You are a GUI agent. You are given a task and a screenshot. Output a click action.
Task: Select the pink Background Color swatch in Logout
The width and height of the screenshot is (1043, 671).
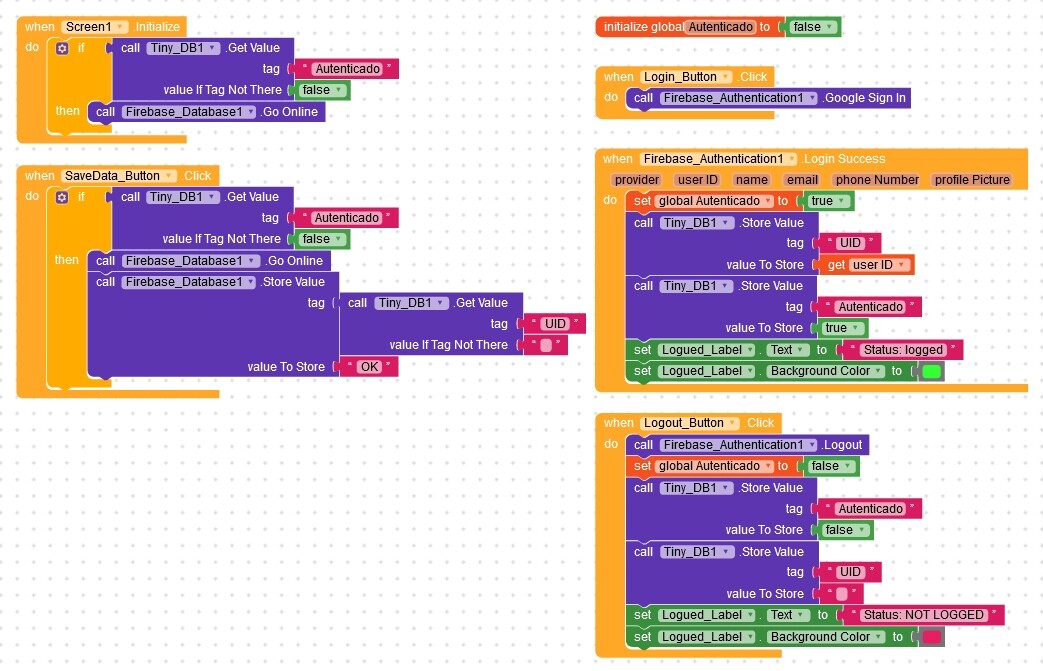pos(931,637)
